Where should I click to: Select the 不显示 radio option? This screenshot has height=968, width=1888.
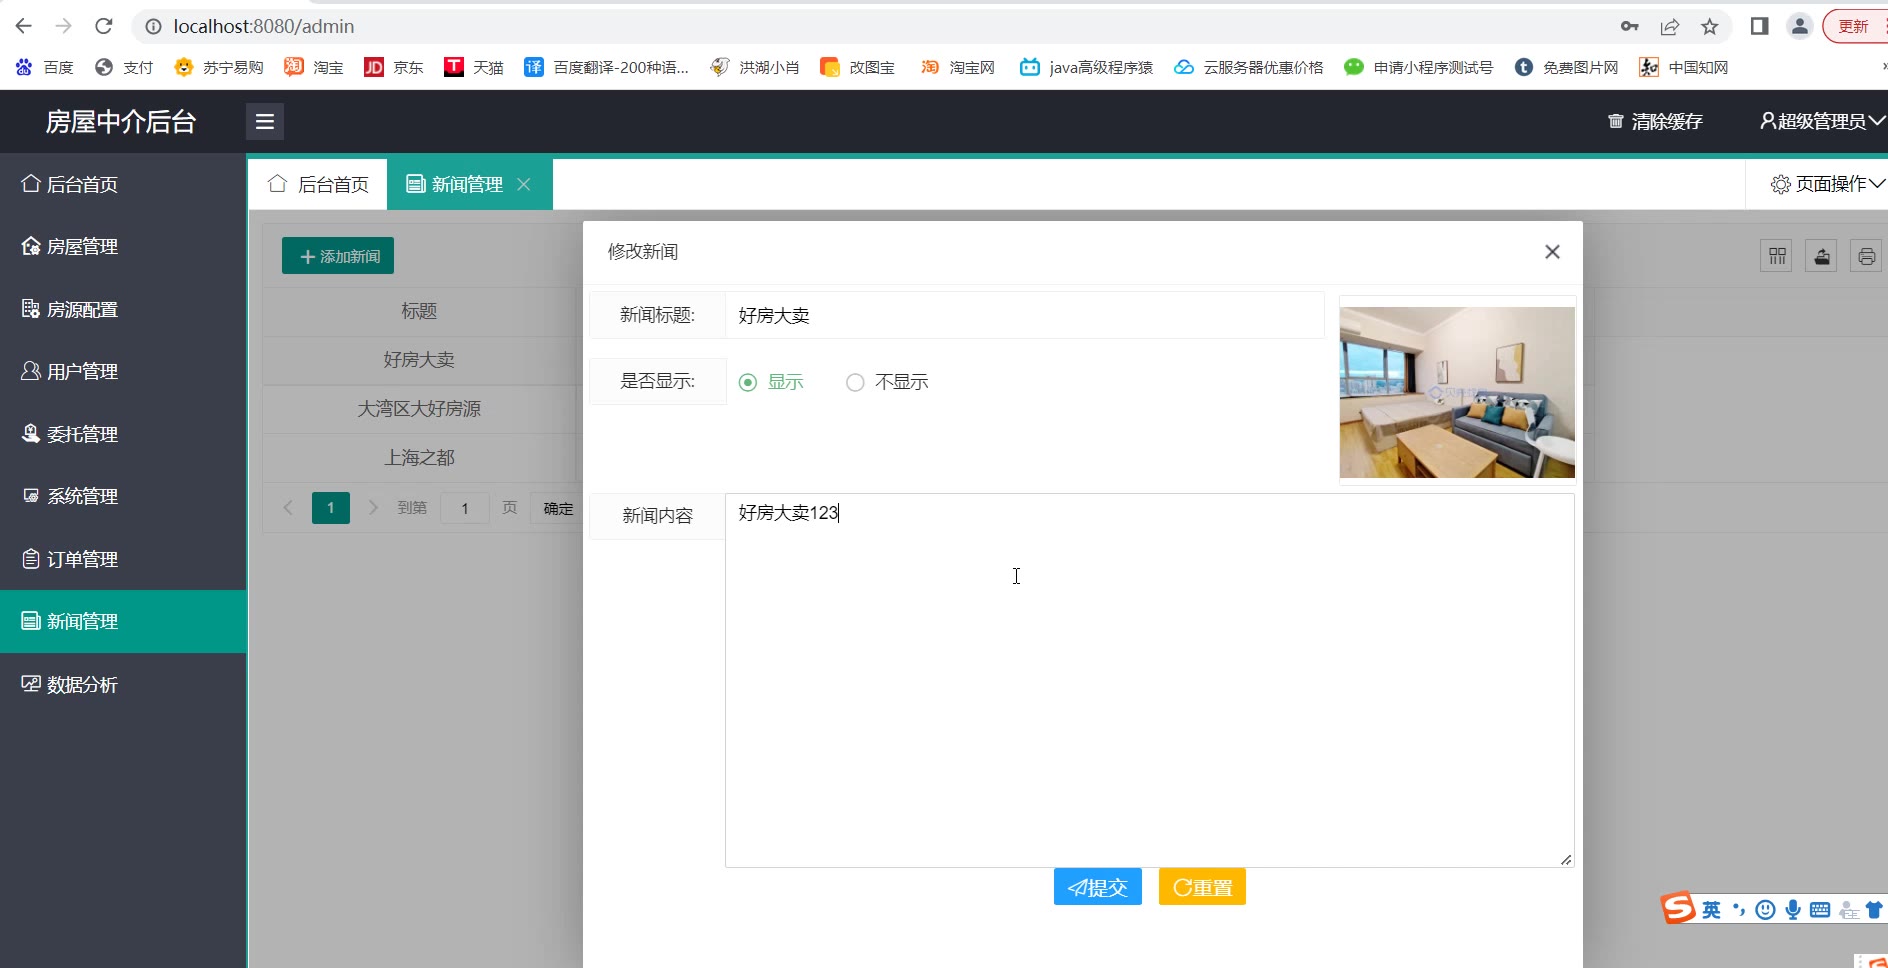855,383
